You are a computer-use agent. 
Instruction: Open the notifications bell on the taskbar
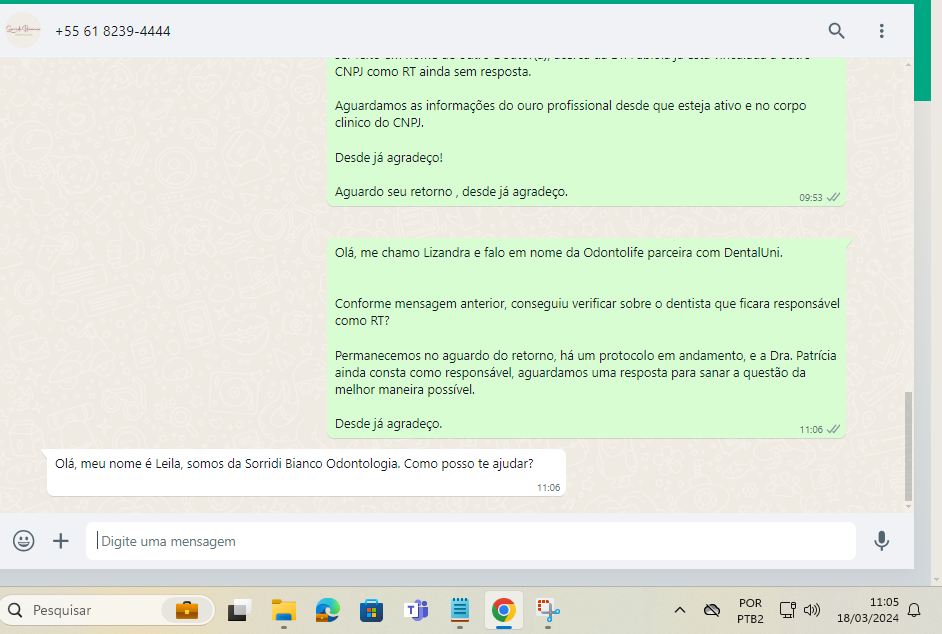pyautogui.click(x=914, y=611)
